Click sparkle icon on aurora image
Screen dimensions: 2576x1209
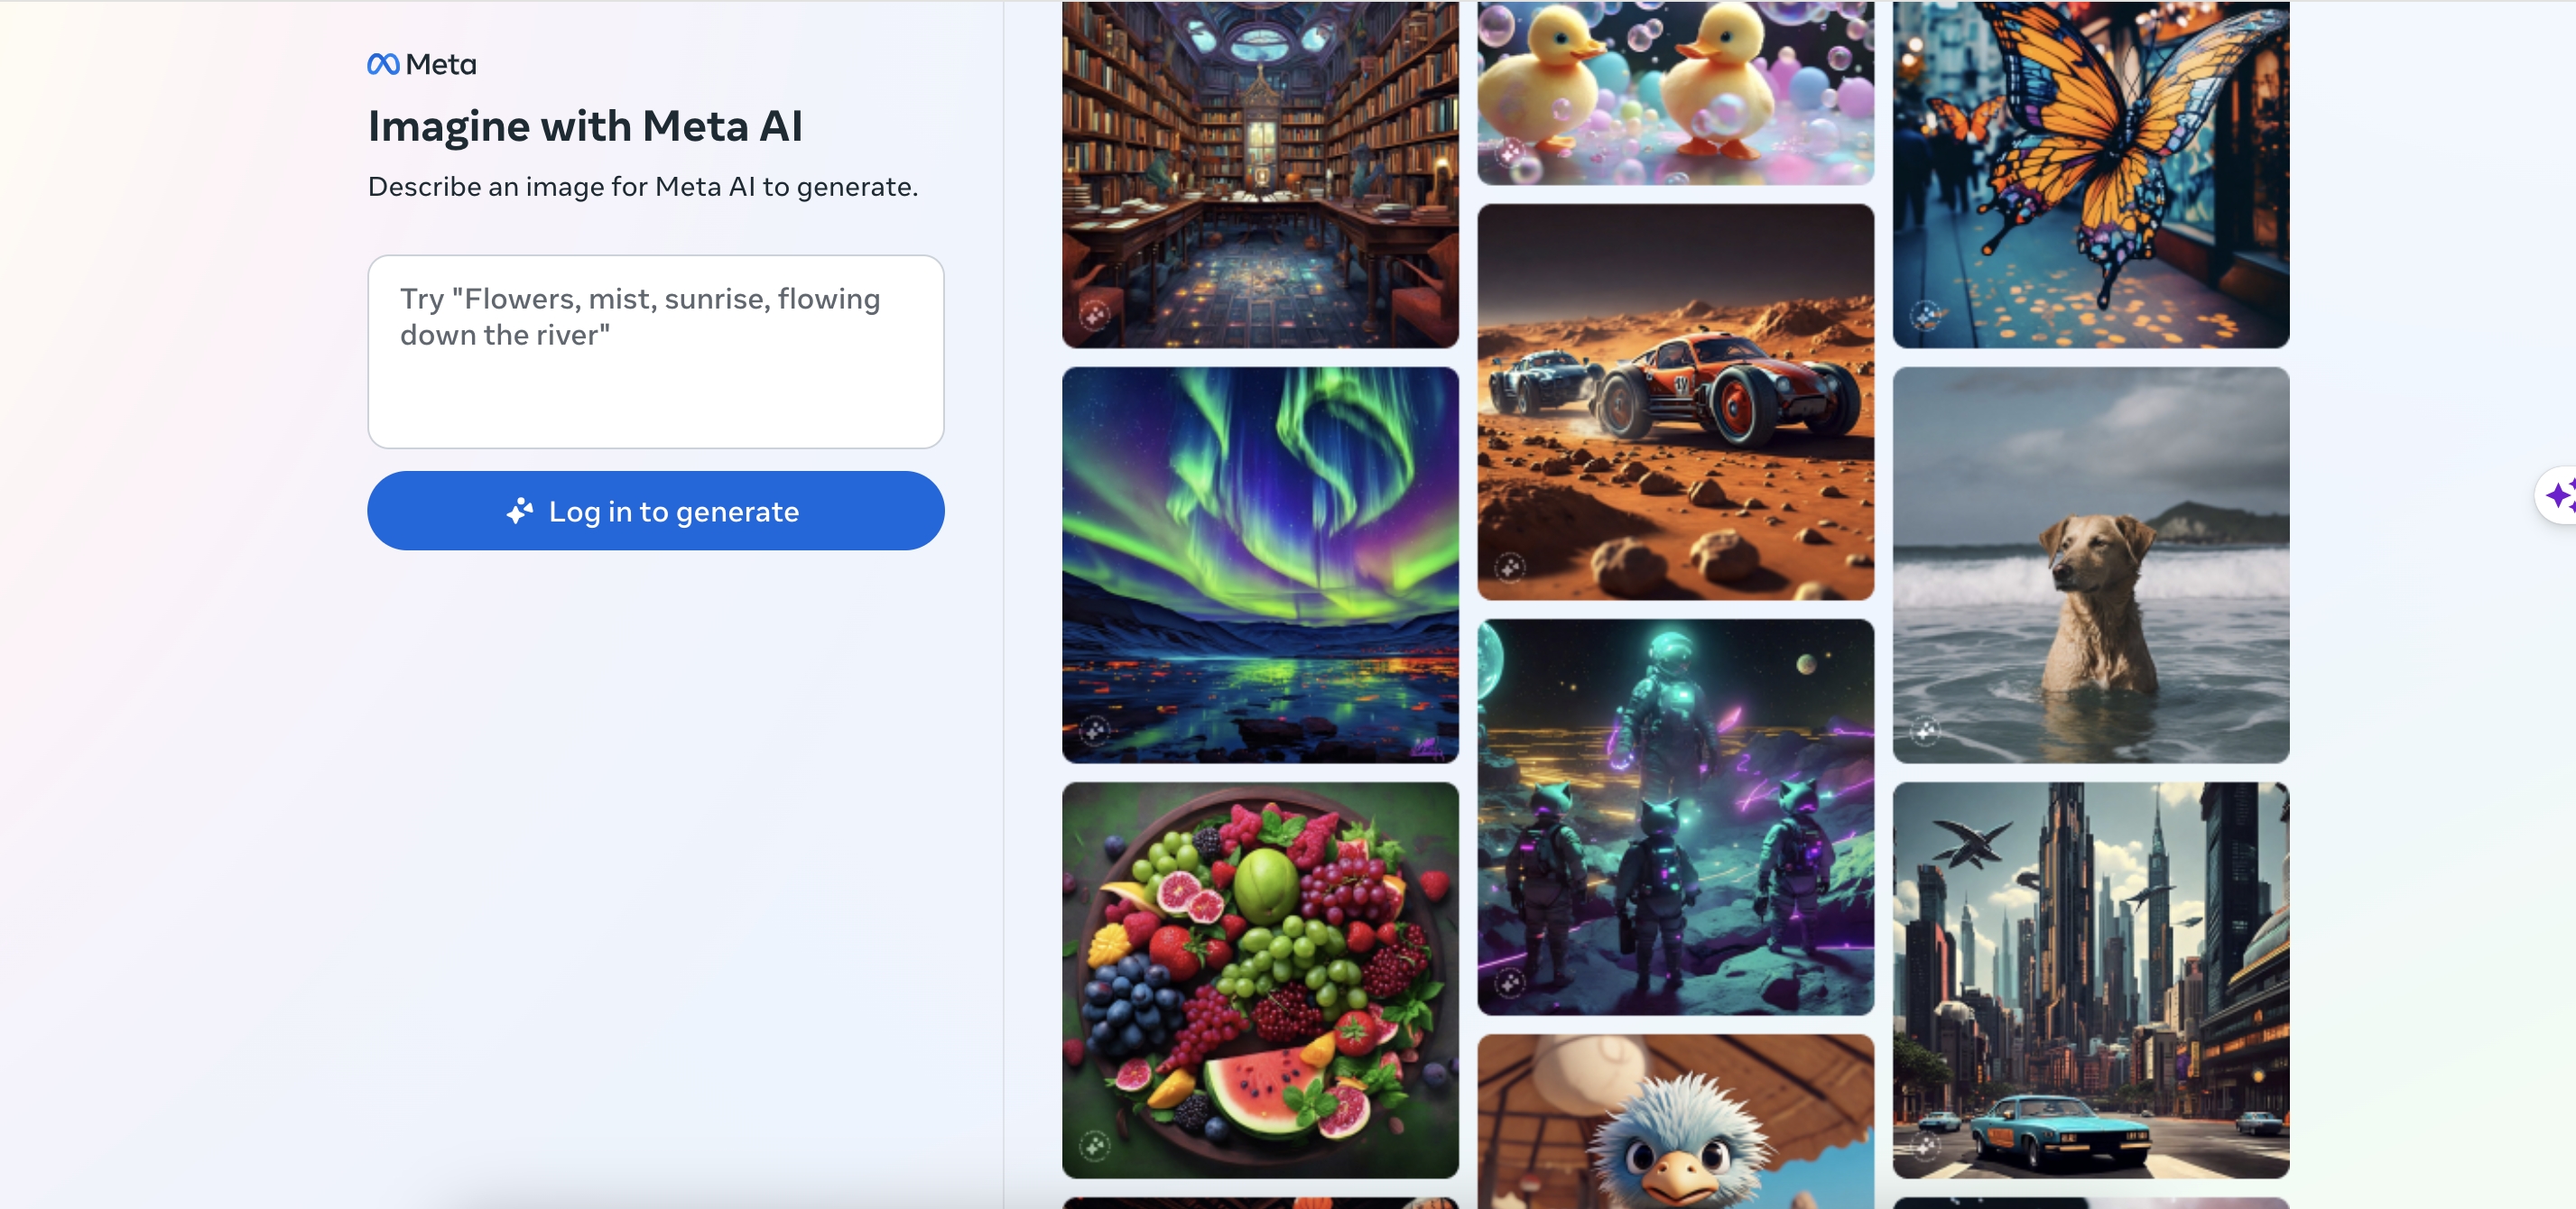(x=1095, y=731)
